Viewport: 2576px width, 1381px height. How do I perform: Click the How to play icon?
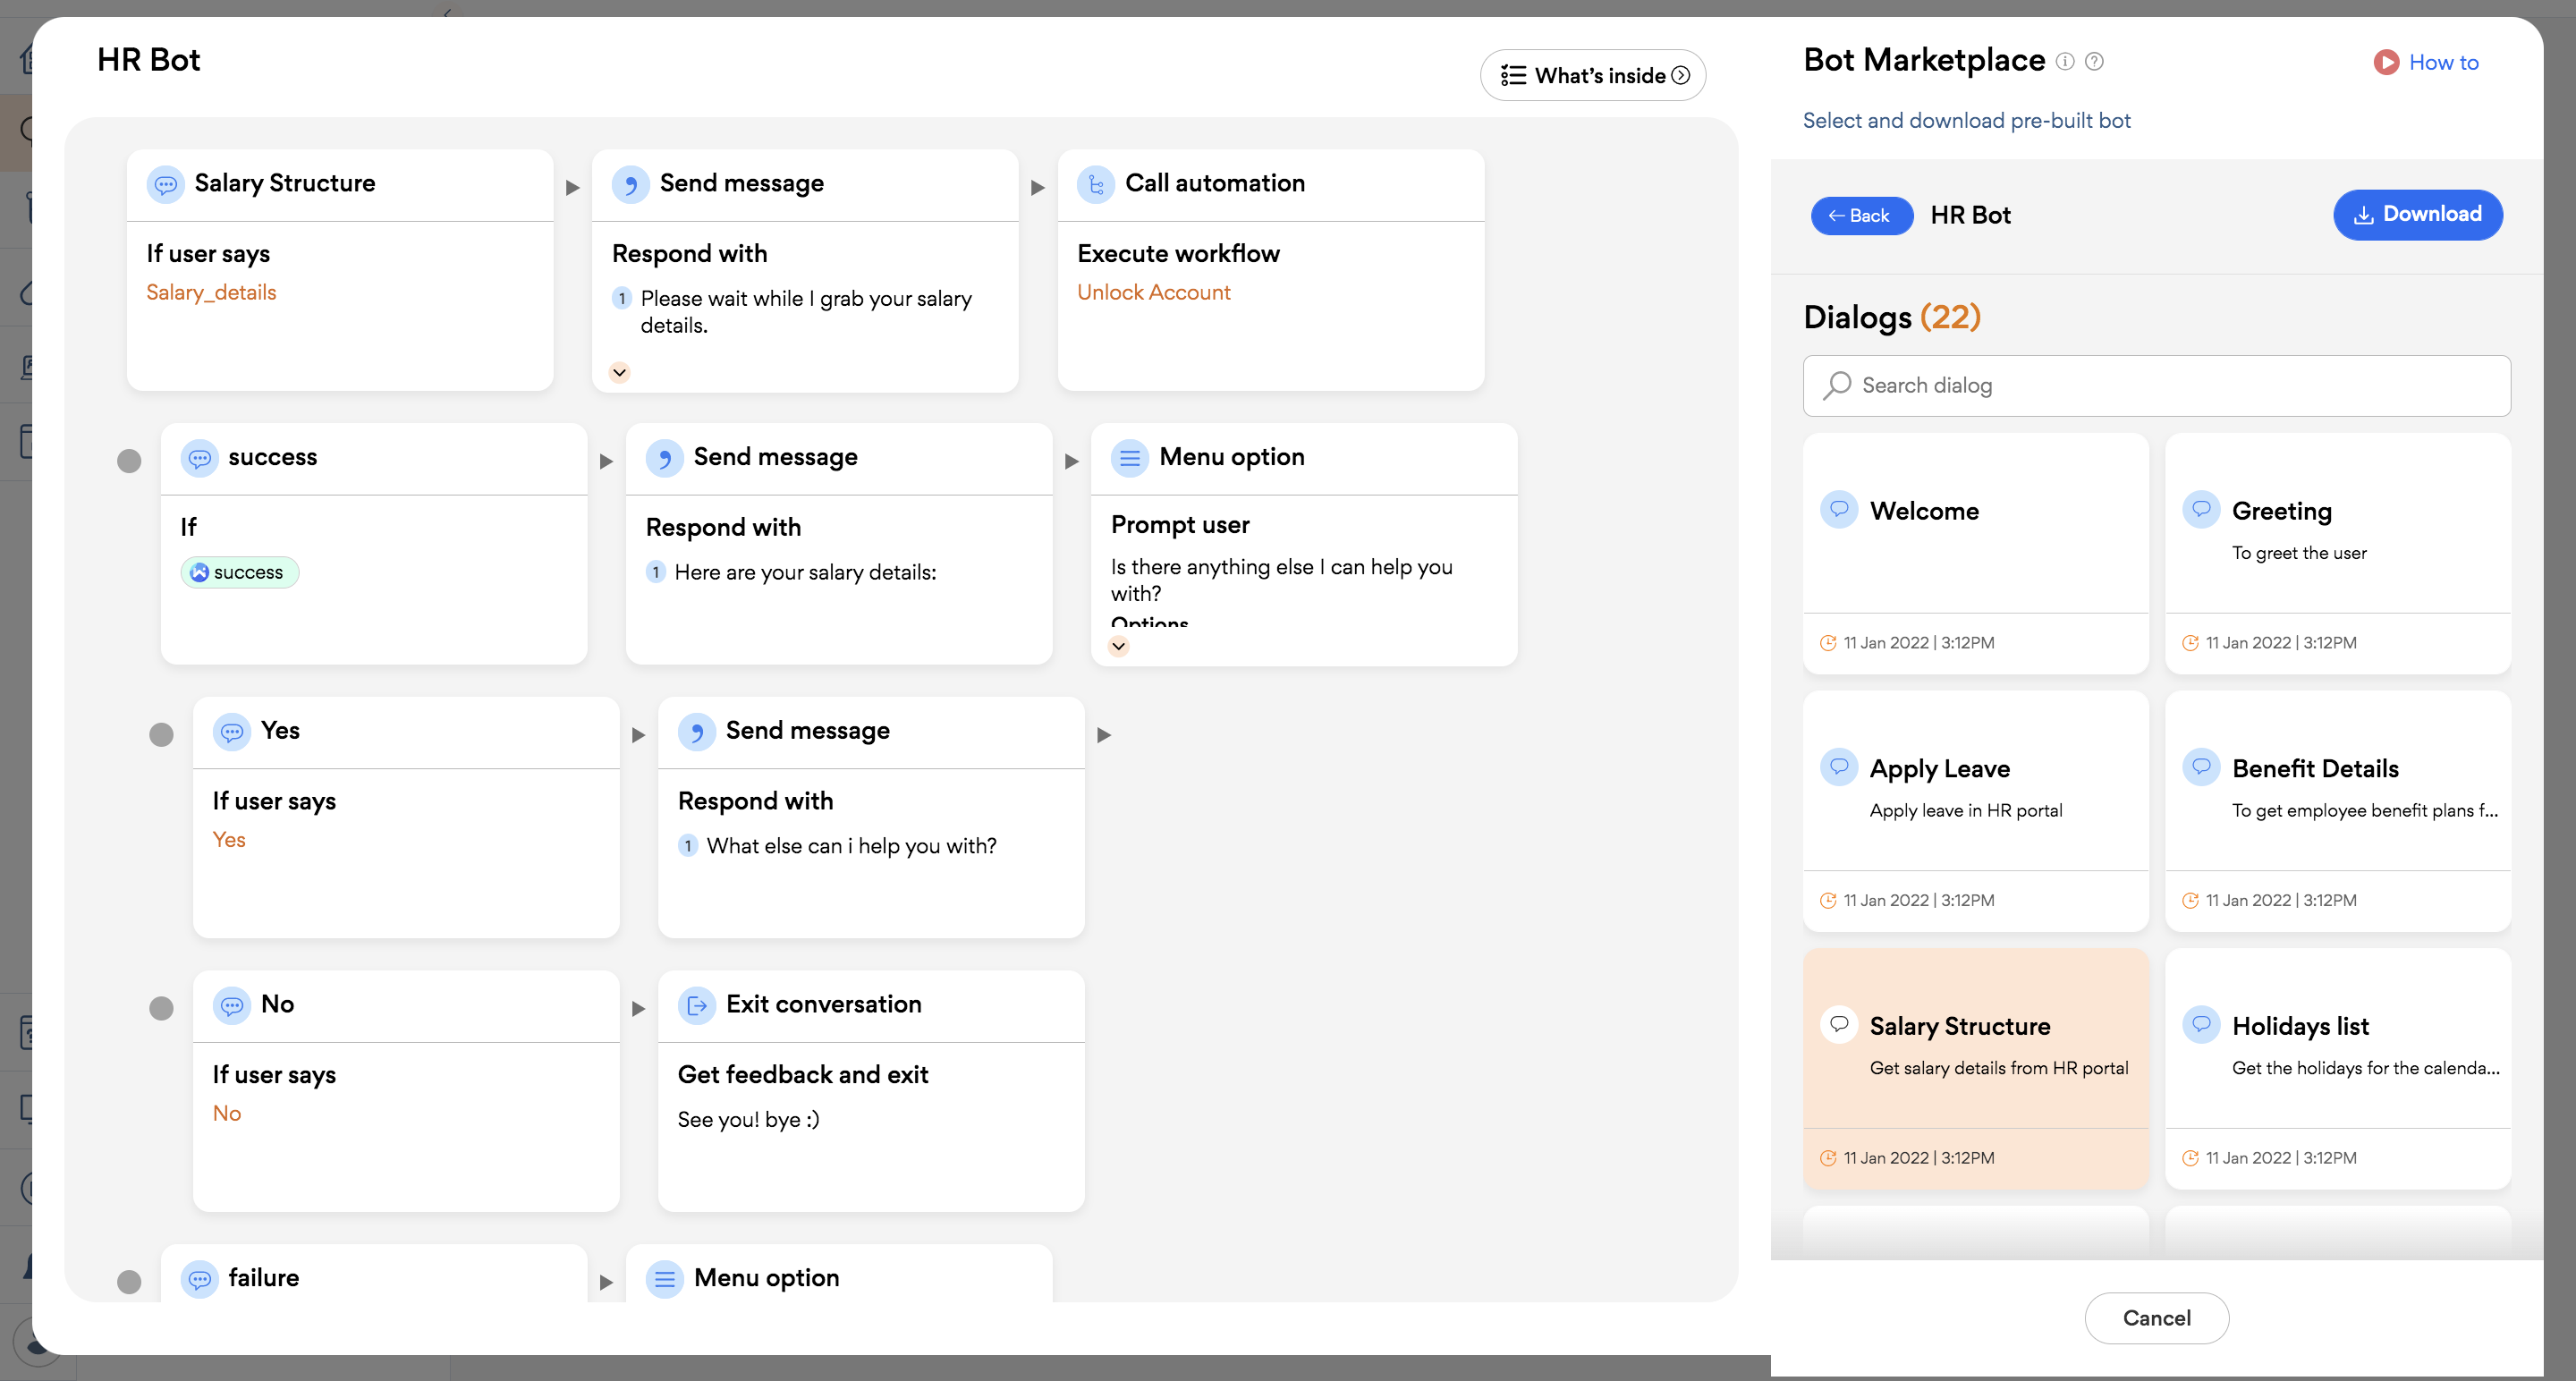point(2386,62)
